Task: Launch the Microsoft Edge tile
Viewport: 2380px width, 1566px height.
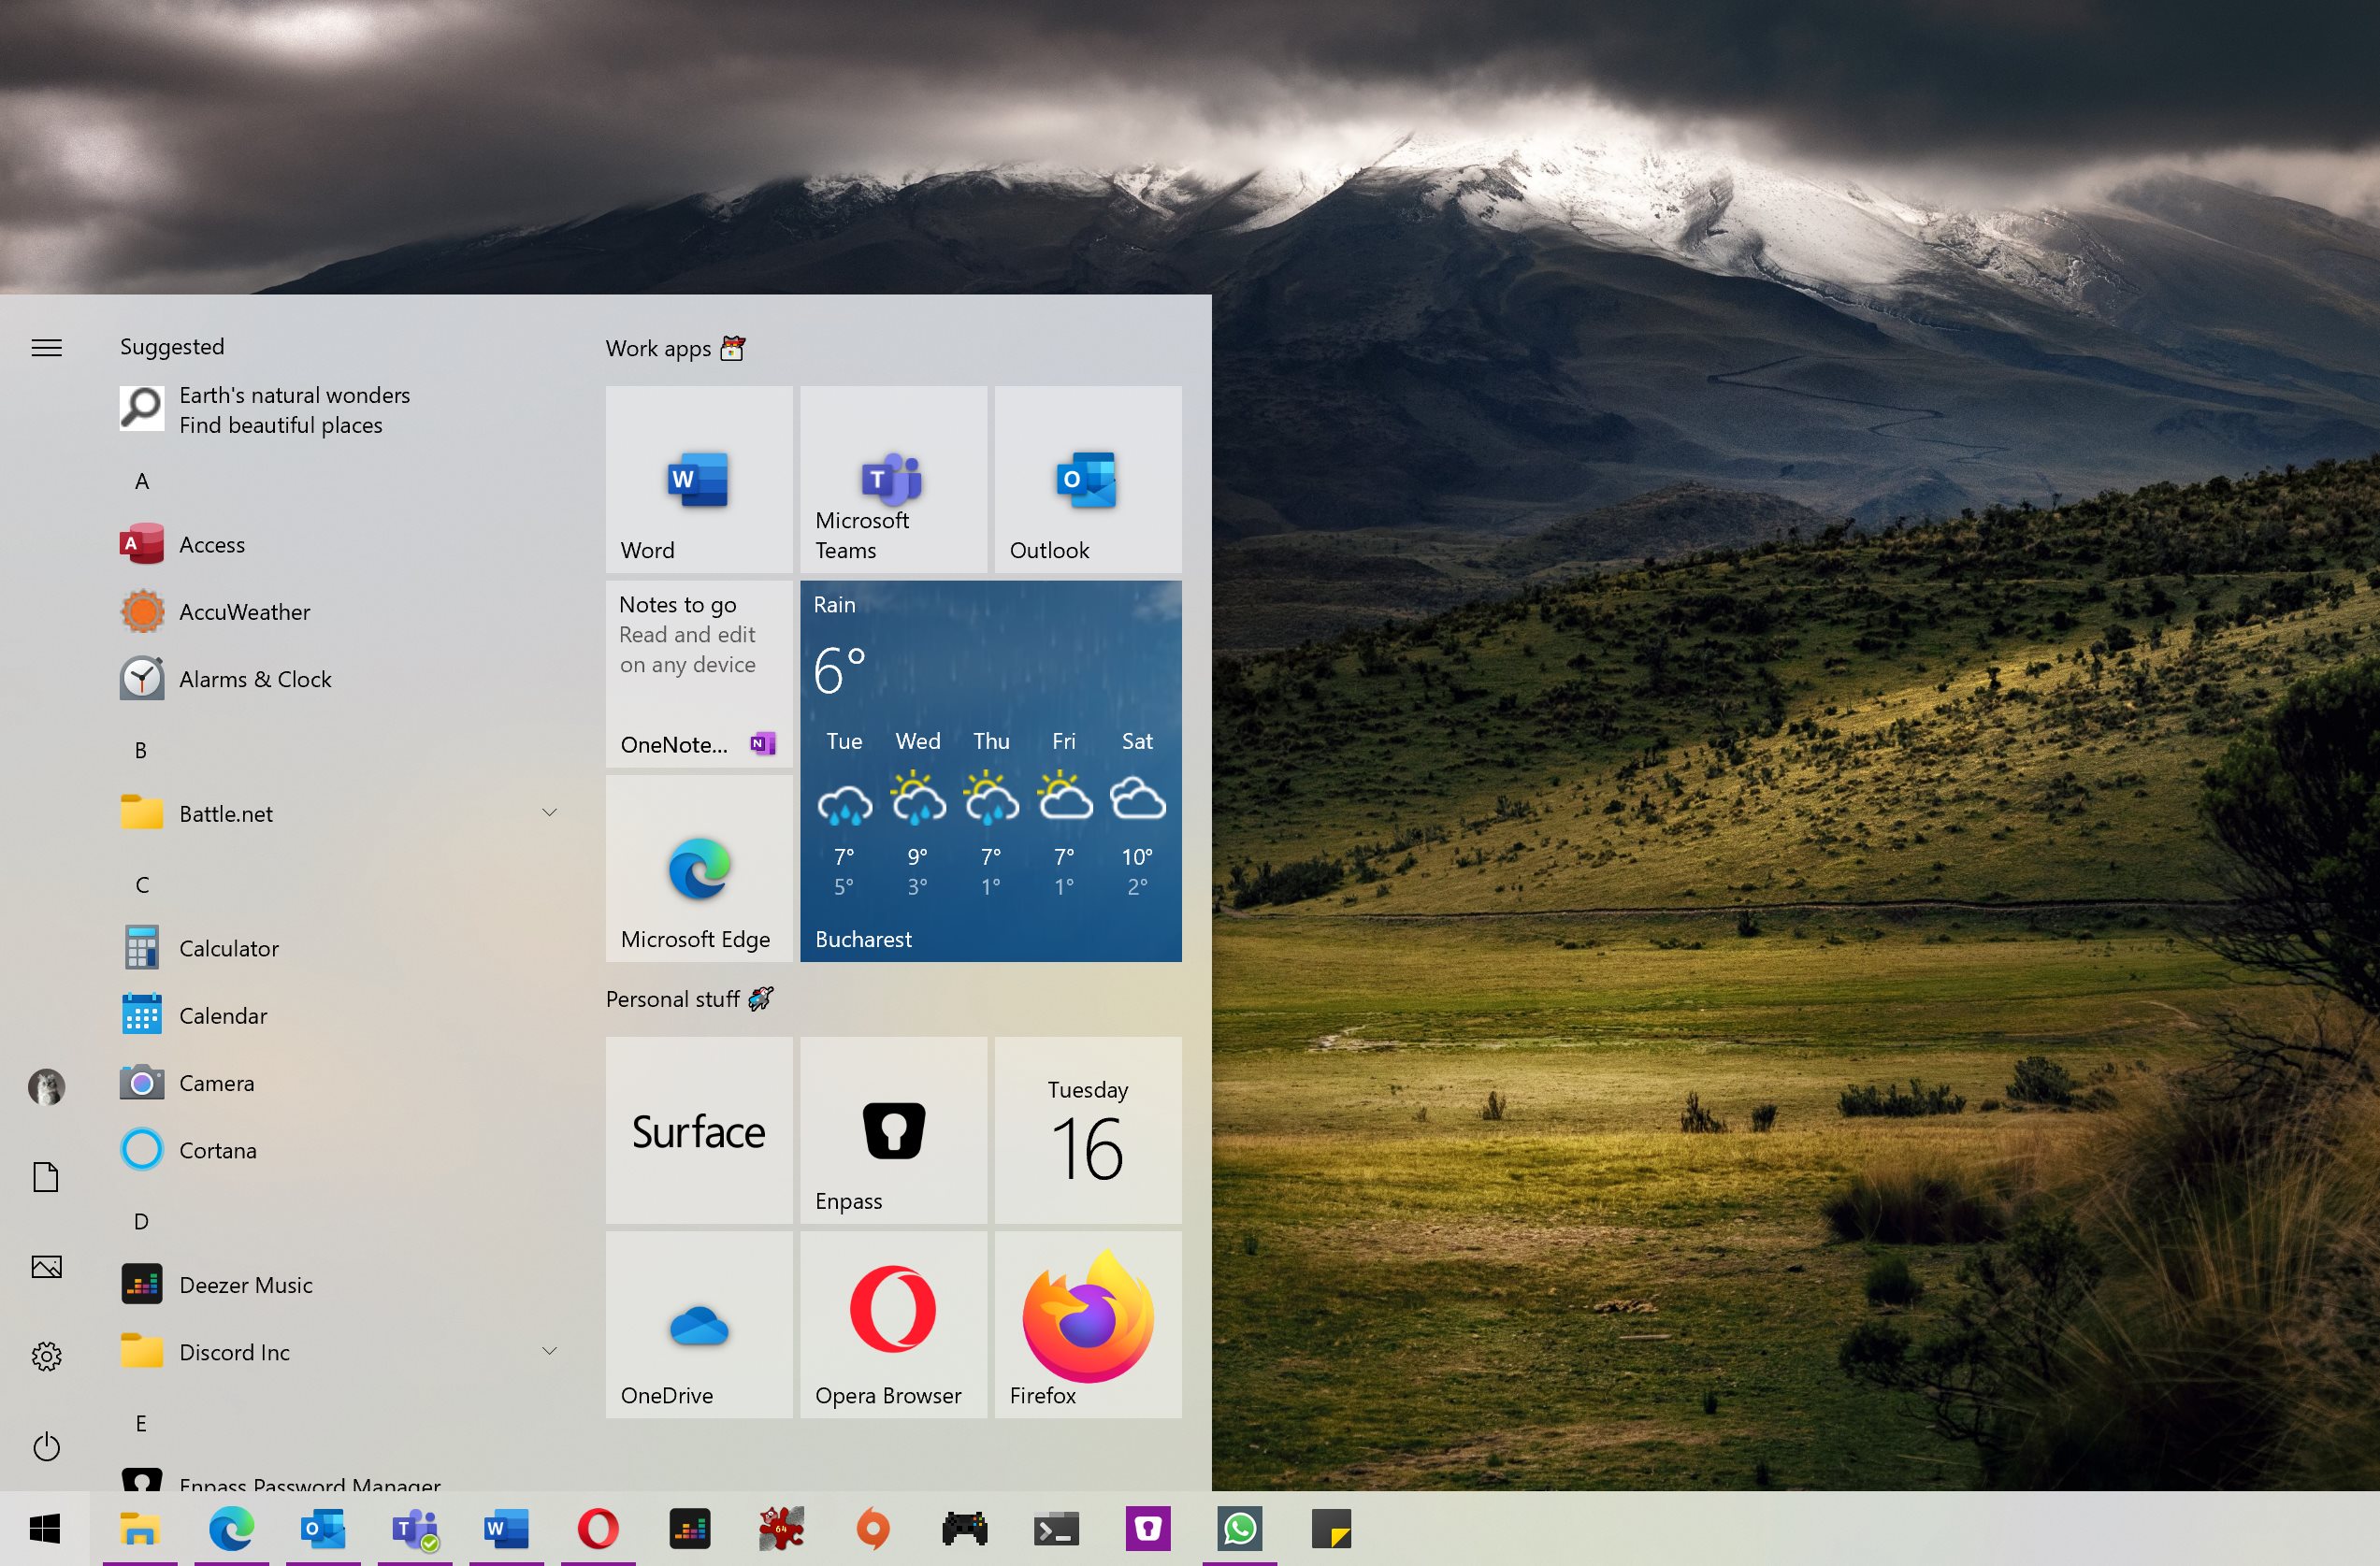Action: (698, 868)
